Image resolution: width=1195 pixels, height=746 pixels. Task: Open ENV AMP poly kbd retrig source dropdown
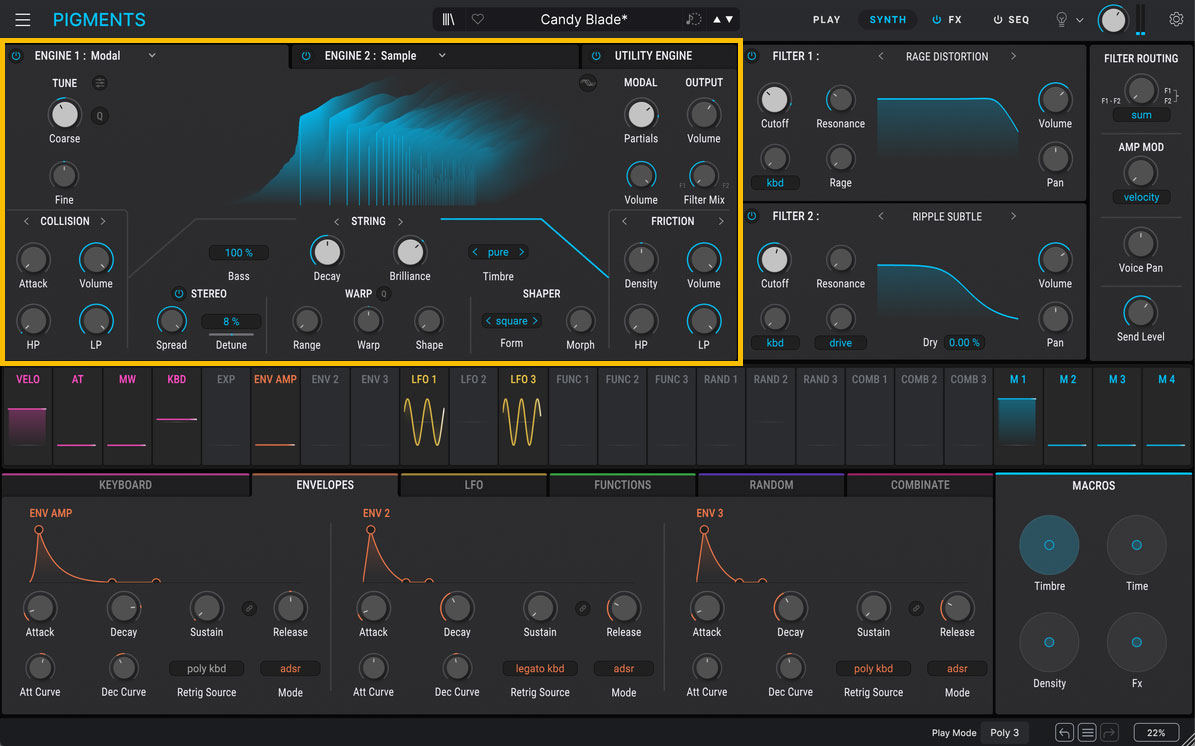coord(207,668)
